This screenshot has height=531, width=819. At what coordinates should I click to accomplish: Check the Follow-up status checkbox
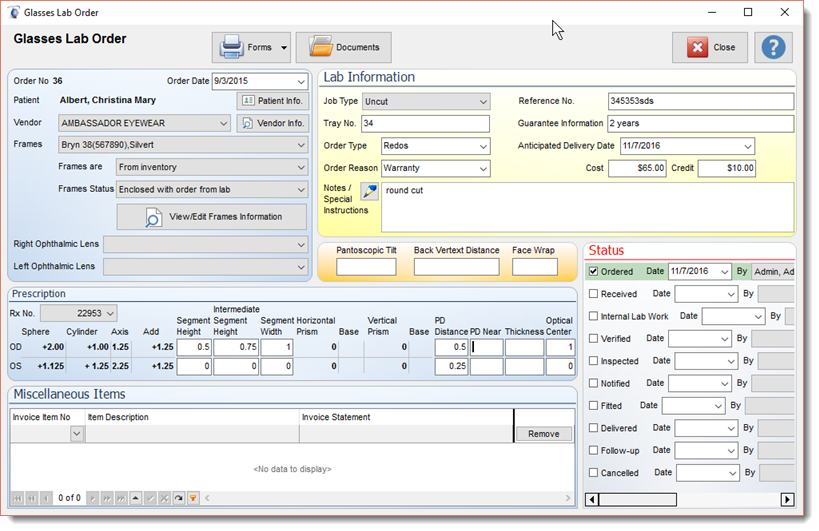(x=593, y=450)
